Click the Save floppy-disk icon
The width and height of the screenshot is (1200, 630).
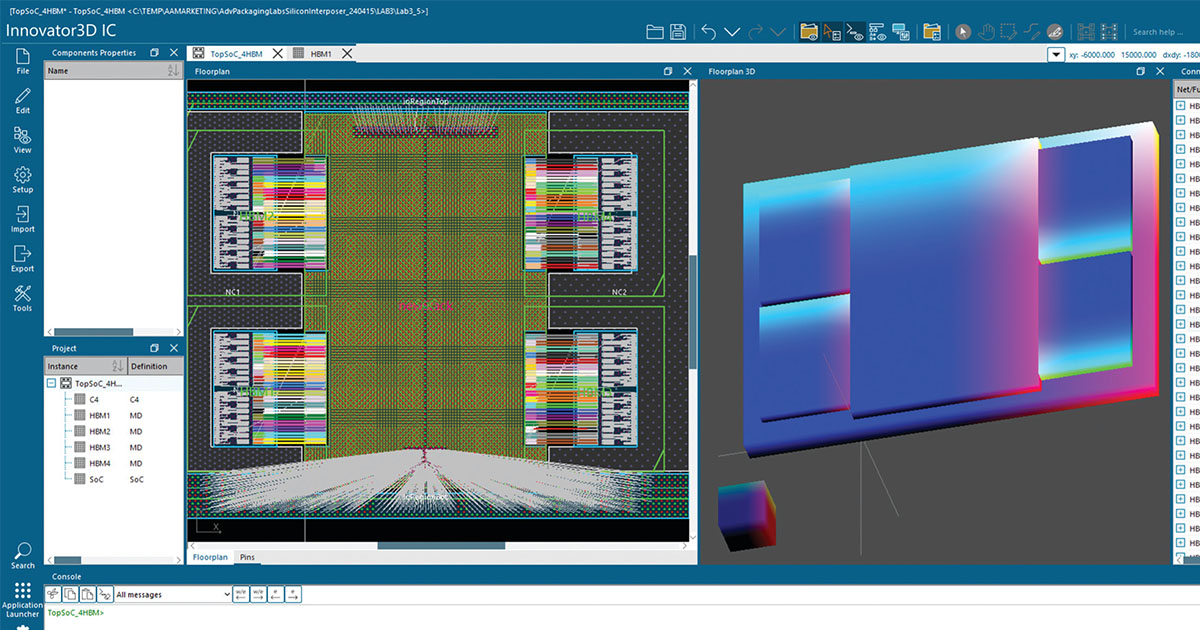pyautogui.click(x=678, y=31)
